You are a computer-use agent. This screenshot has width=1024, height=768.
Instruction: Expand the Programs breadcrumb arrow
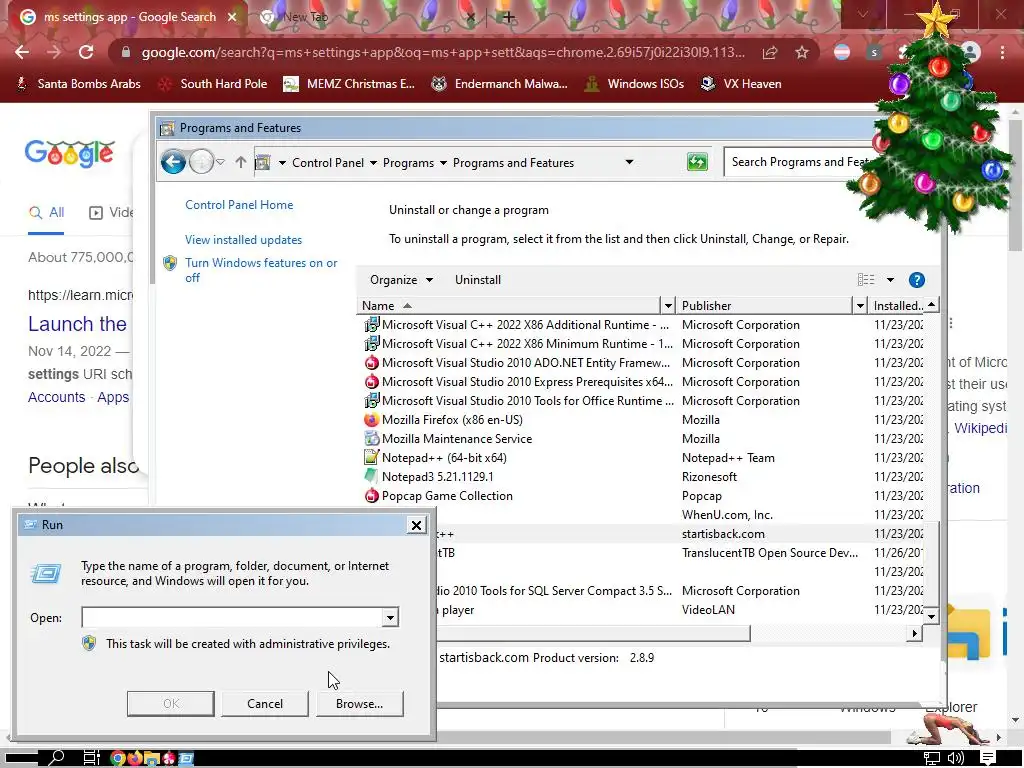coord(443,163)
